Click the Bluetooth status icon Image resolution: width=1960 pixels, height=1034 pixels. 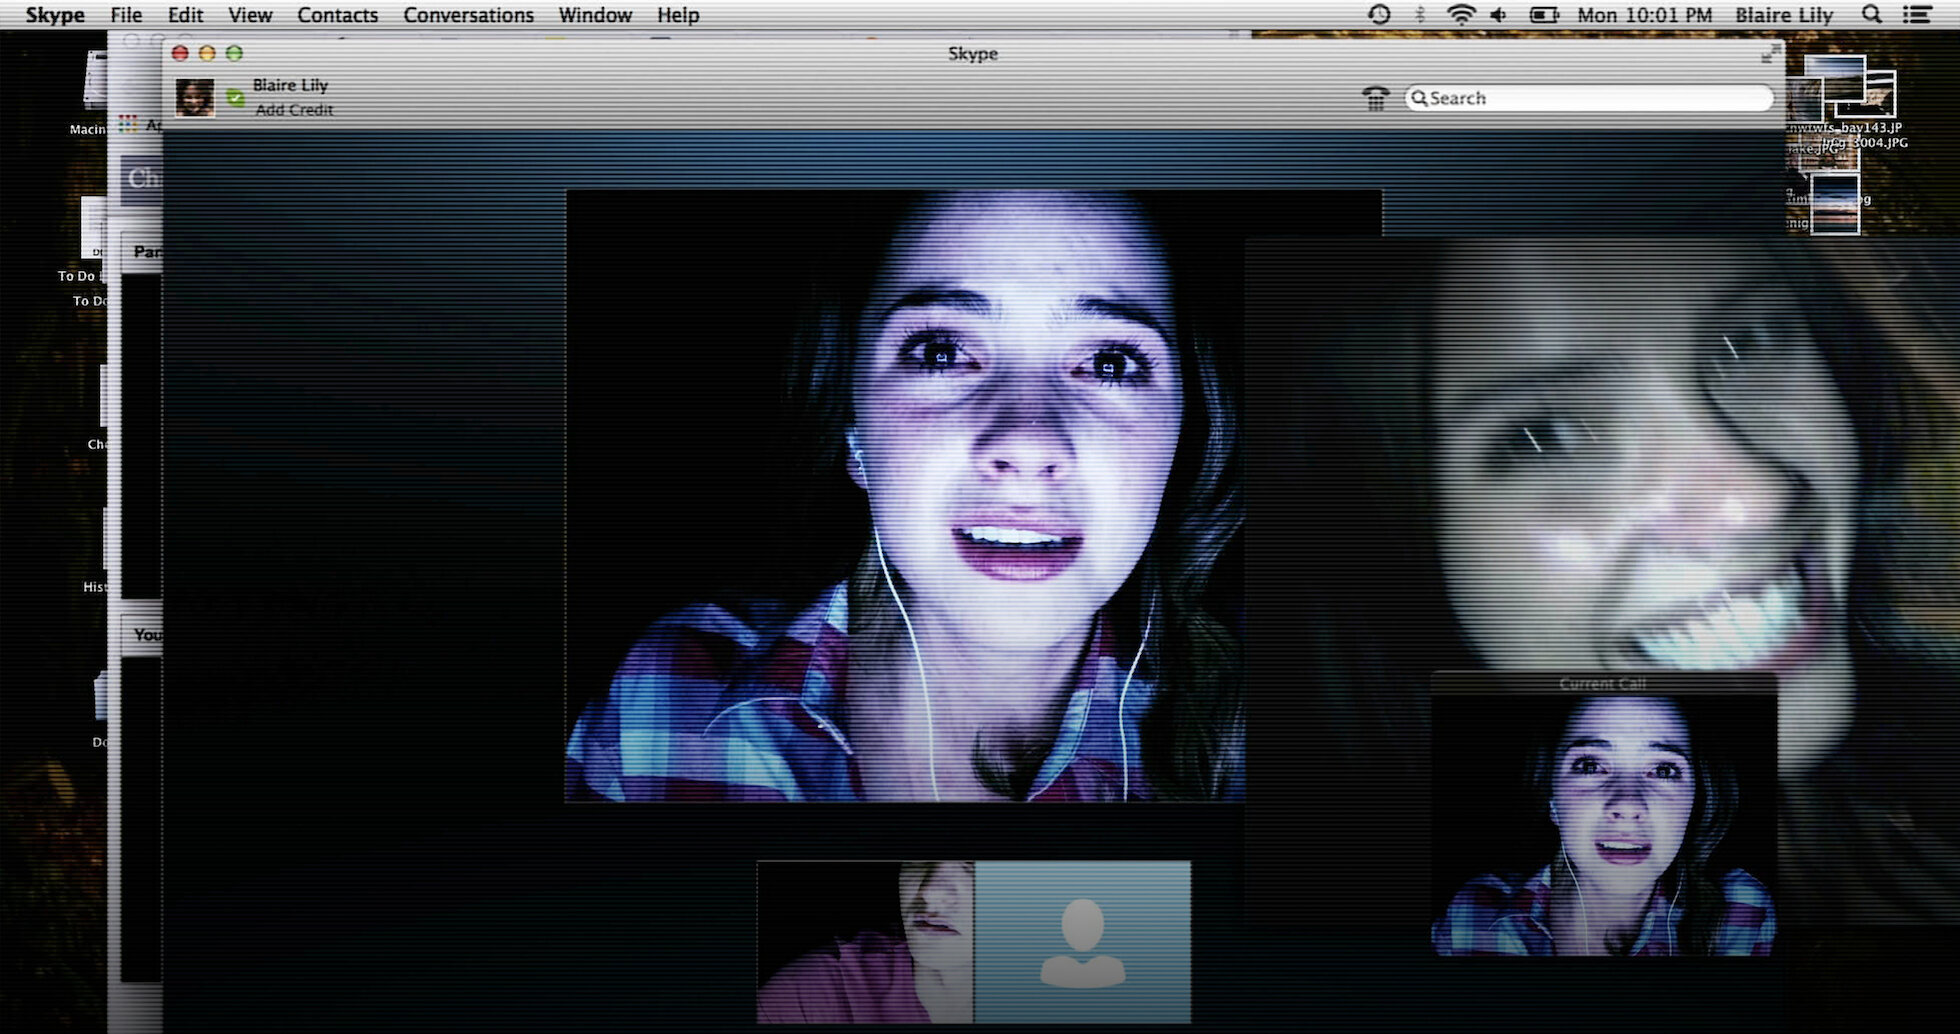click(x=1420, y=15)
